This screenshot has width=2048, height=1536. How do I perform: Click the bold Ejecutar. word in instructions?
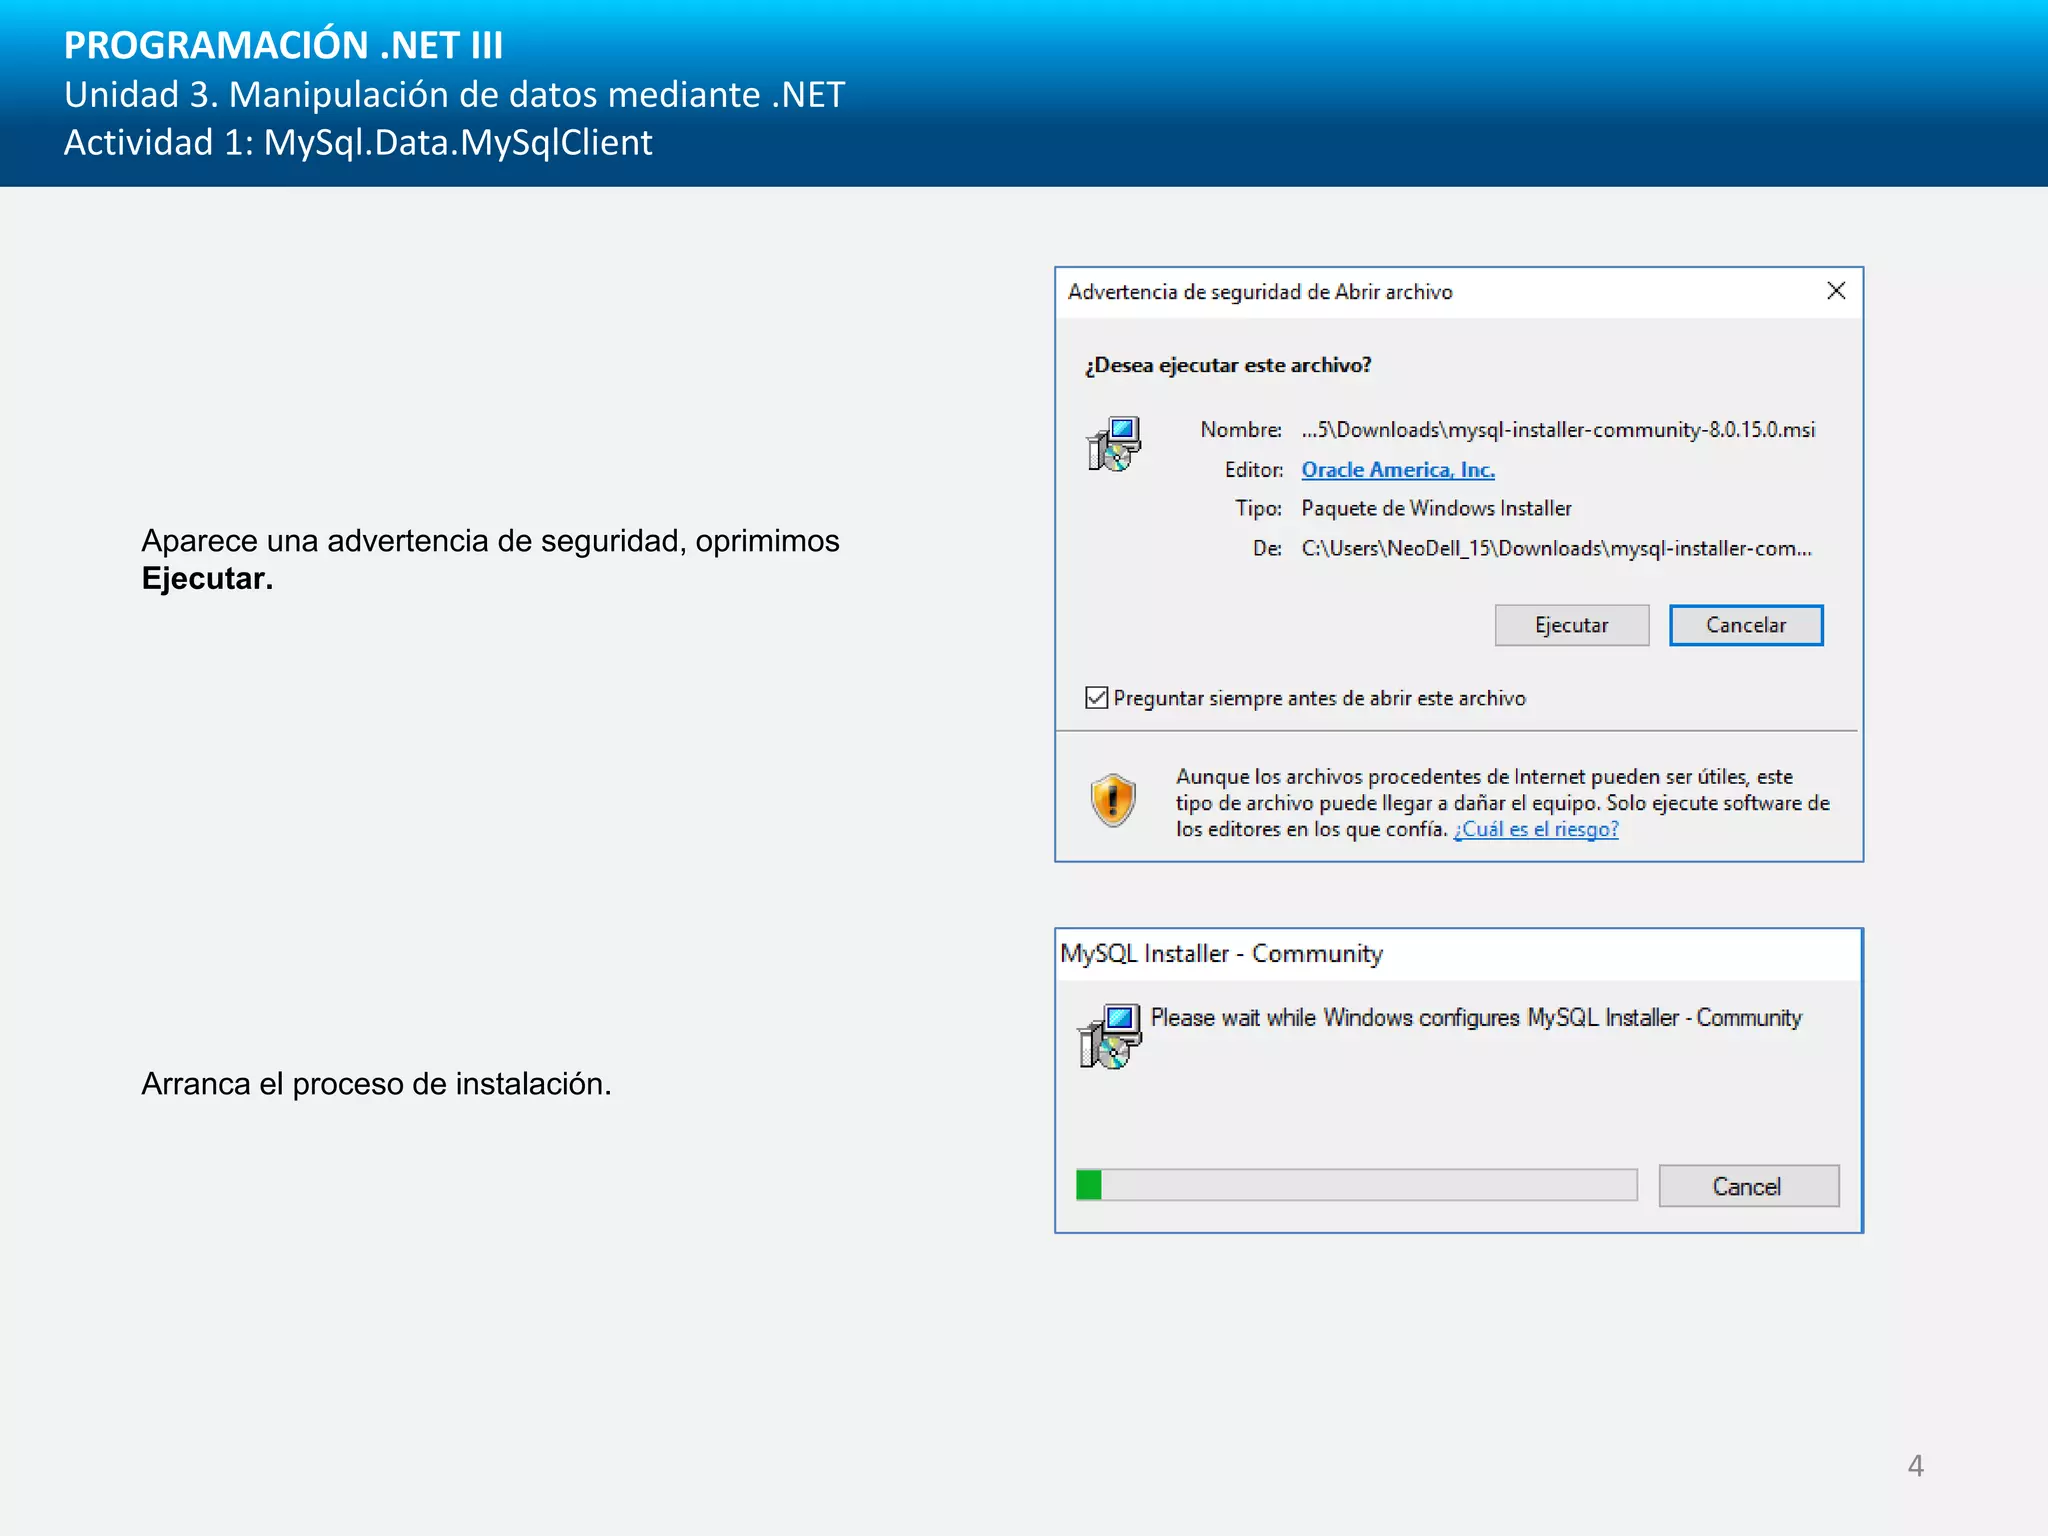click(207, 578)
